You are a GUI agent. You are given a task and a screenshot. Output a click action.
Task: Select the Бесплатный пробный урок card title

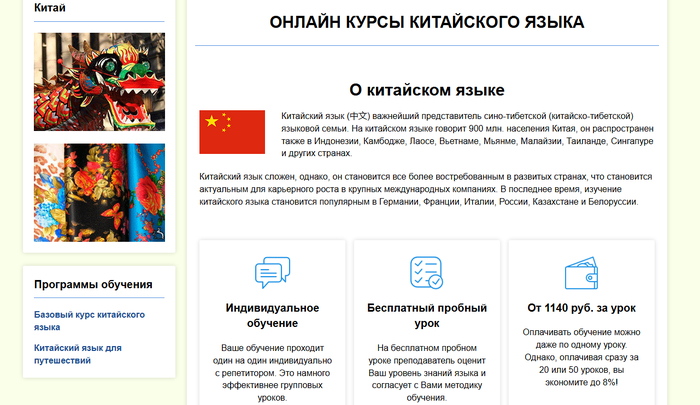pos(427,315)
